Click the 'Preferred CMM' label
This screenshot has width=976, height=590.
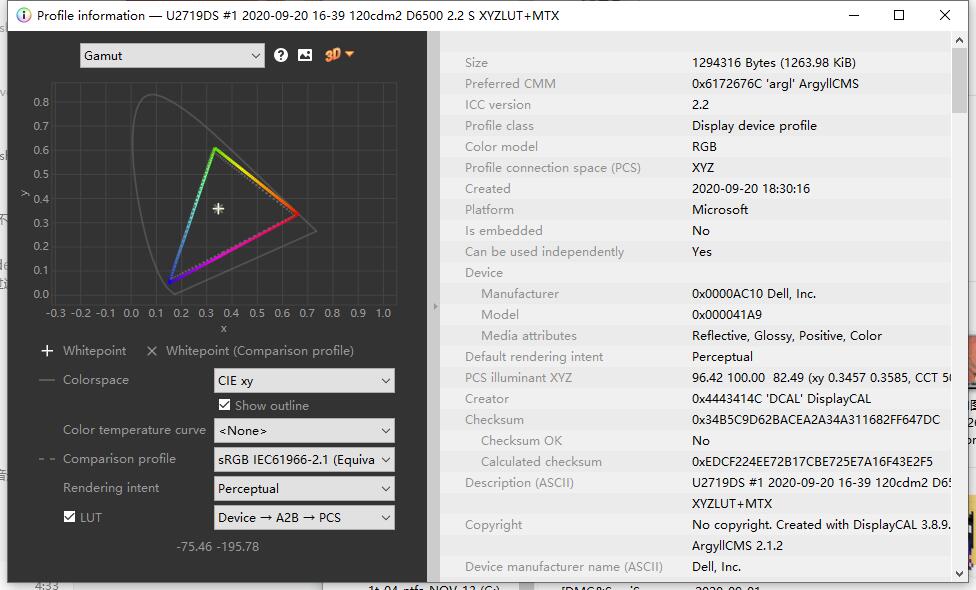(510, 83)
